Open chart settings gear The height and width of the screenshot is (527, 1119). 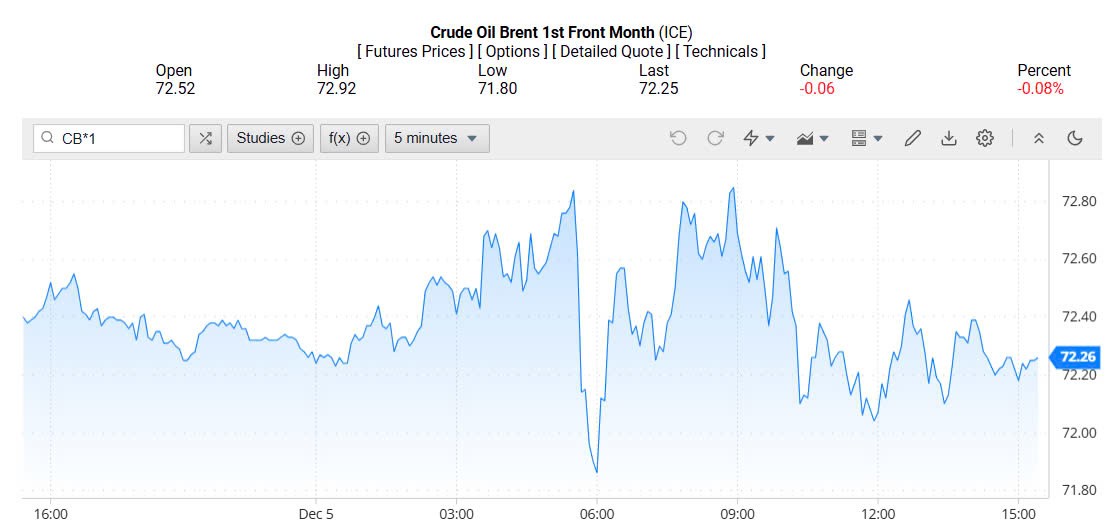tap(985, 138)
